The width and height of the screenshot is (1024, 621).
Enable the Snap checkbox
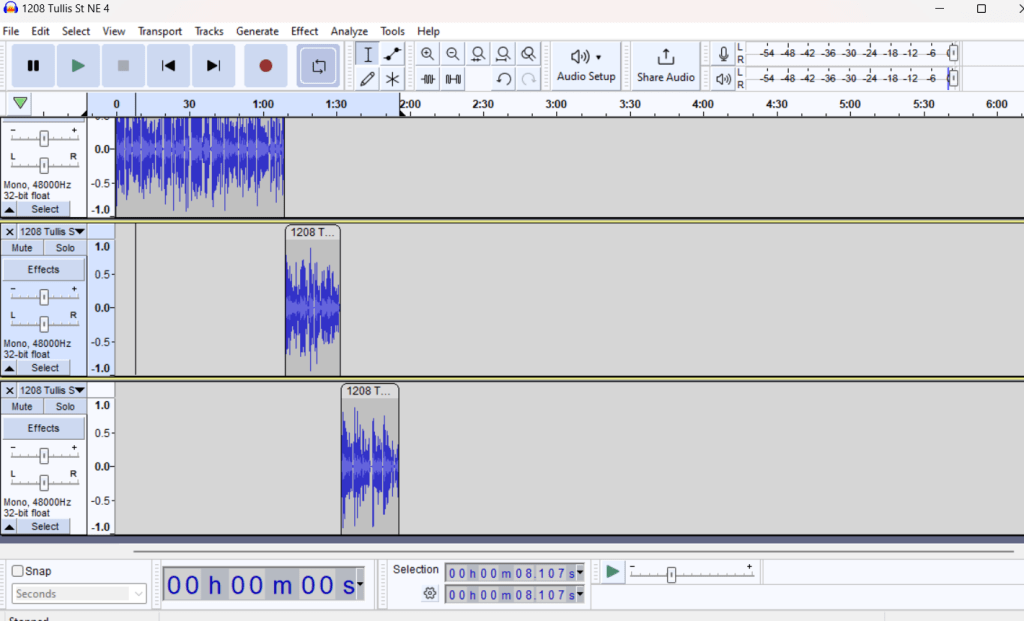[18, 571]
